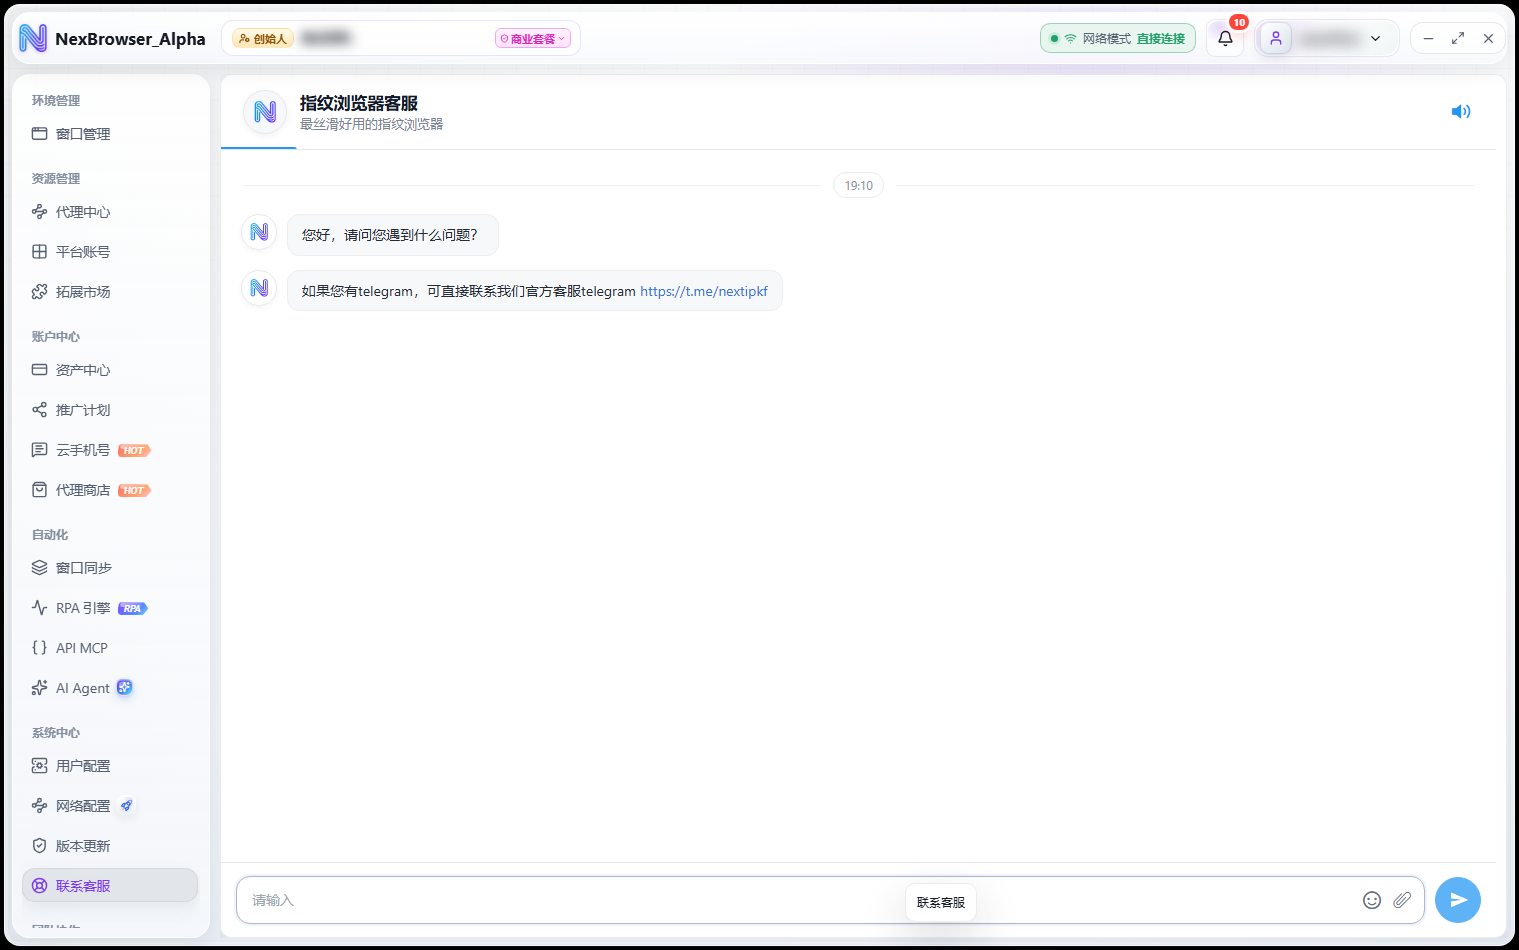The image size is (1519, 950).
Task: Click the rocket badge next to 网络配置
Action: [x=126, y=806]
